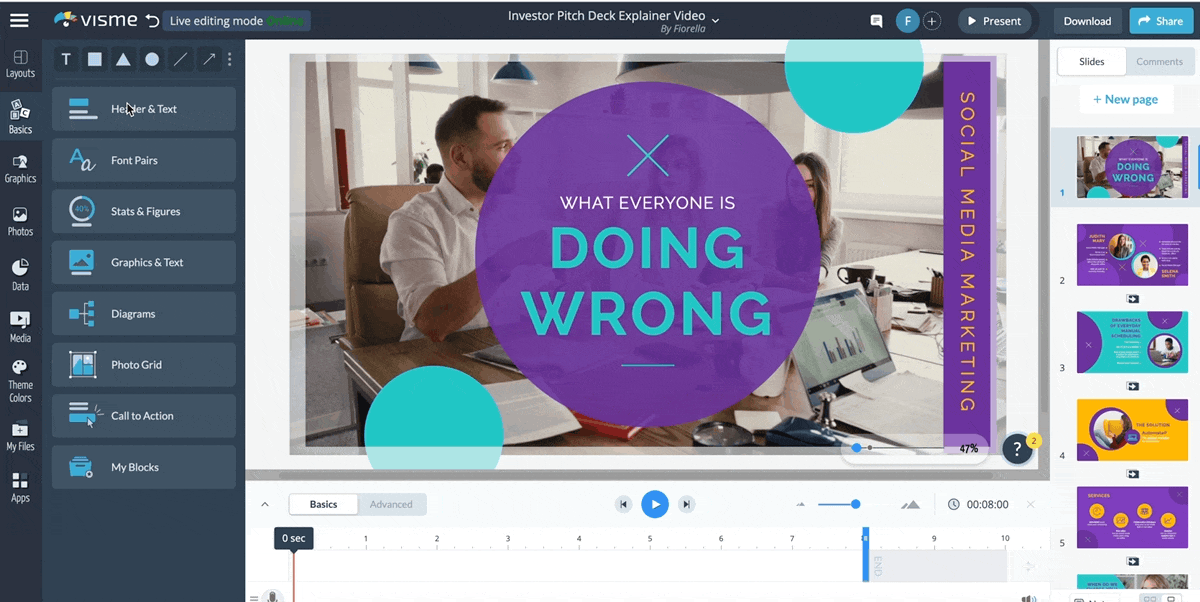Toggle the microphone recording control
This screenshot has height=602, width=1200.
(x=272, y=596)
